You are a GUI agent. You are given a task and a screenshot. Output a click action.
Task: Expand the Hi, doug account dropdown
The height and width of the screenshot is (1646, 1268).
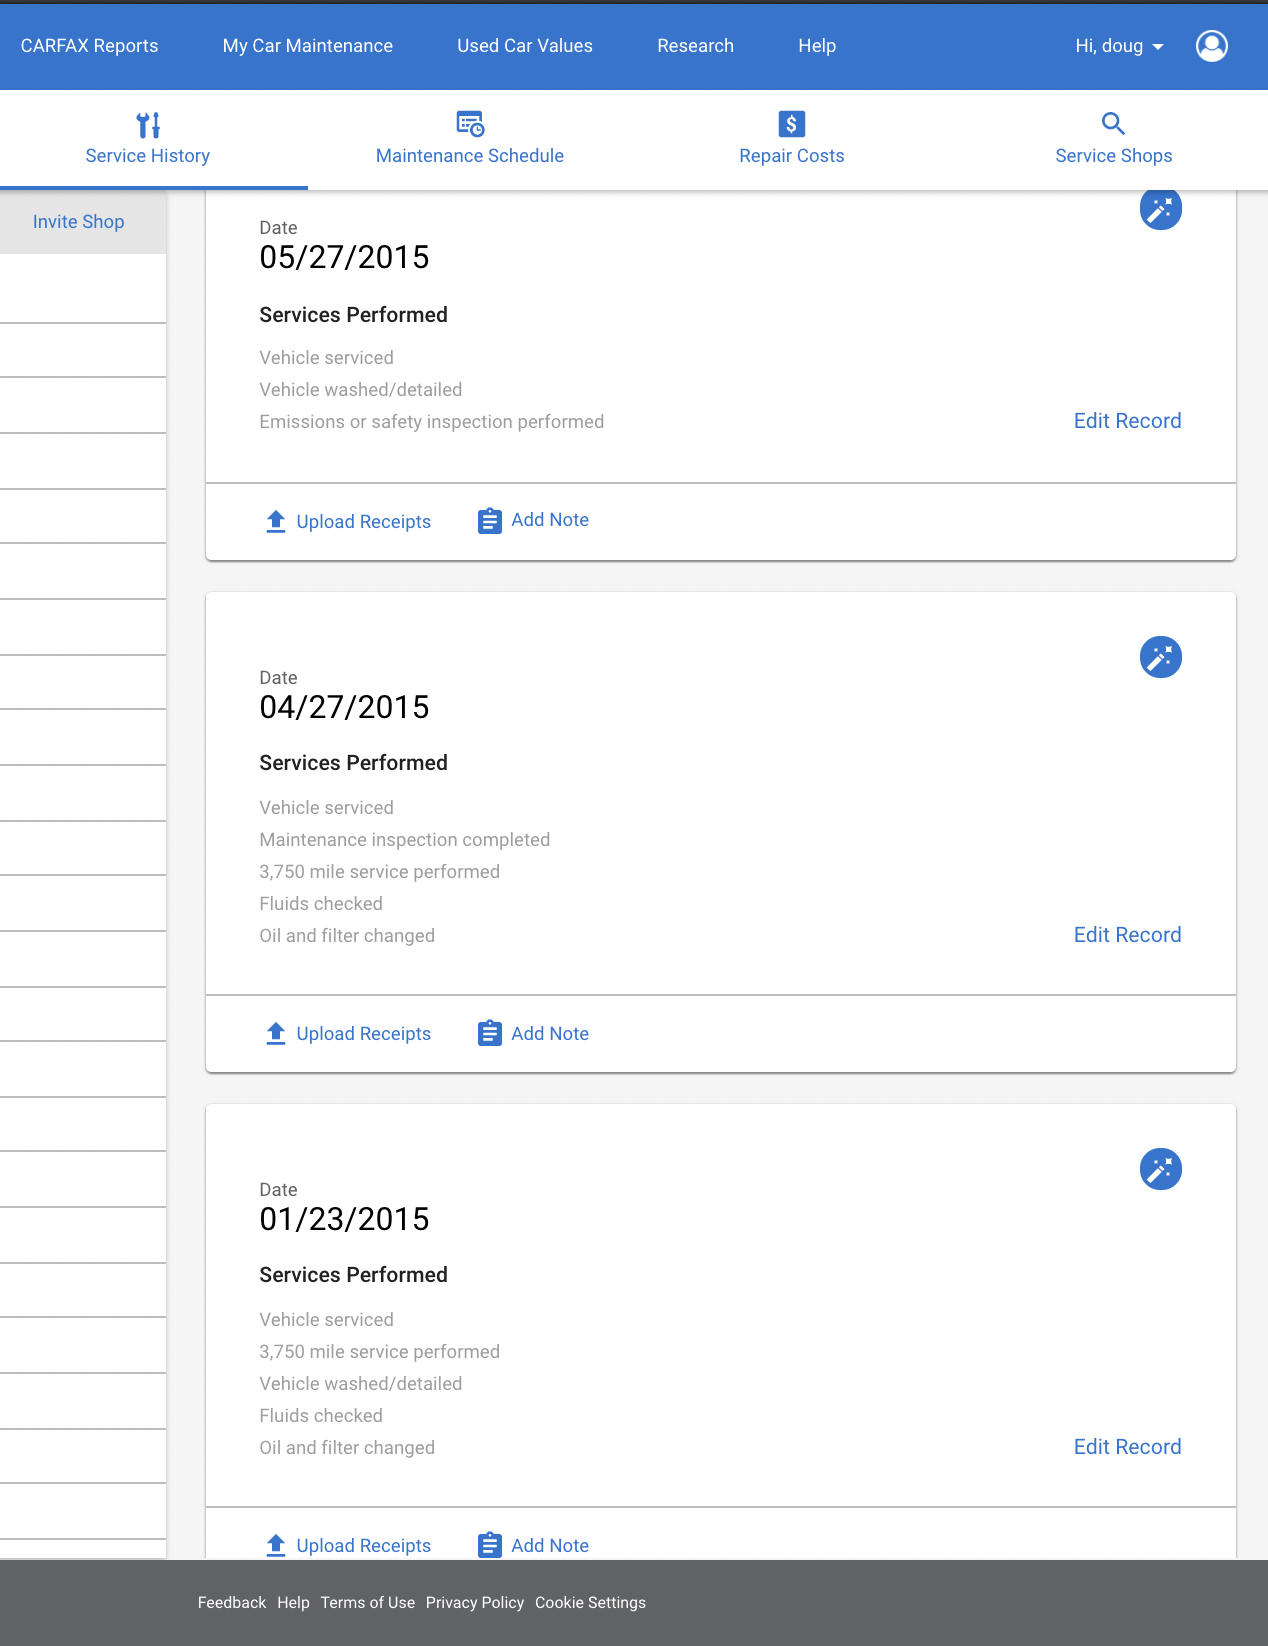click(1120, 46)
